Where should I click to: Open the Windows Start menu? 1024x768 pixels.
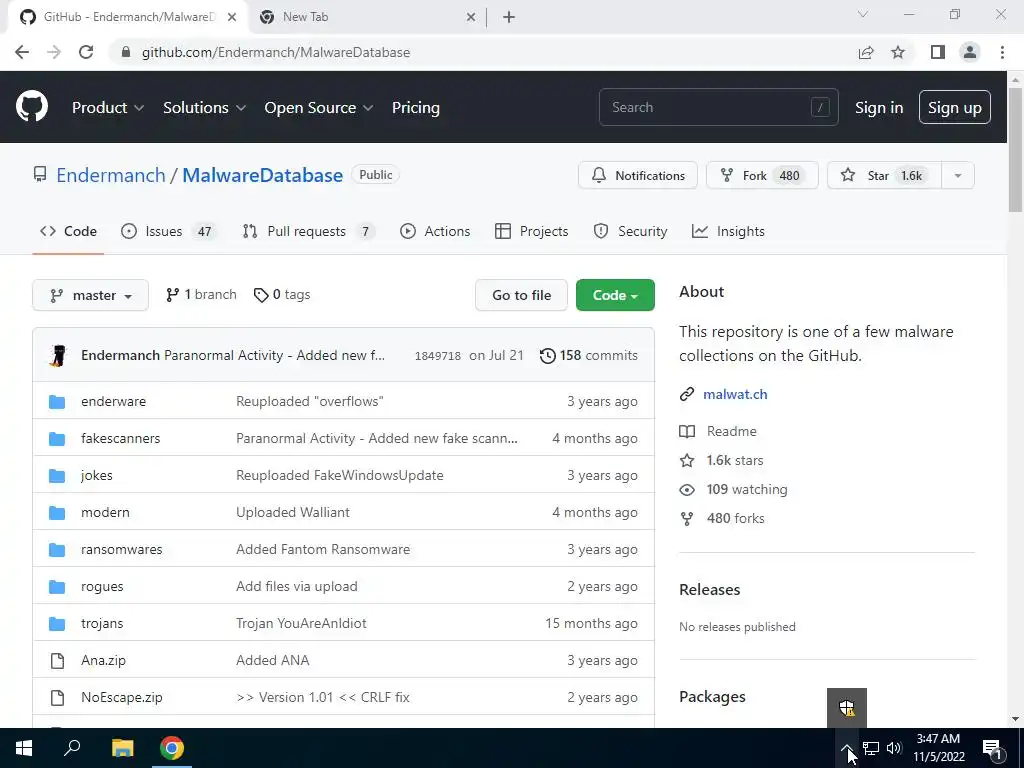click(24, 748)
